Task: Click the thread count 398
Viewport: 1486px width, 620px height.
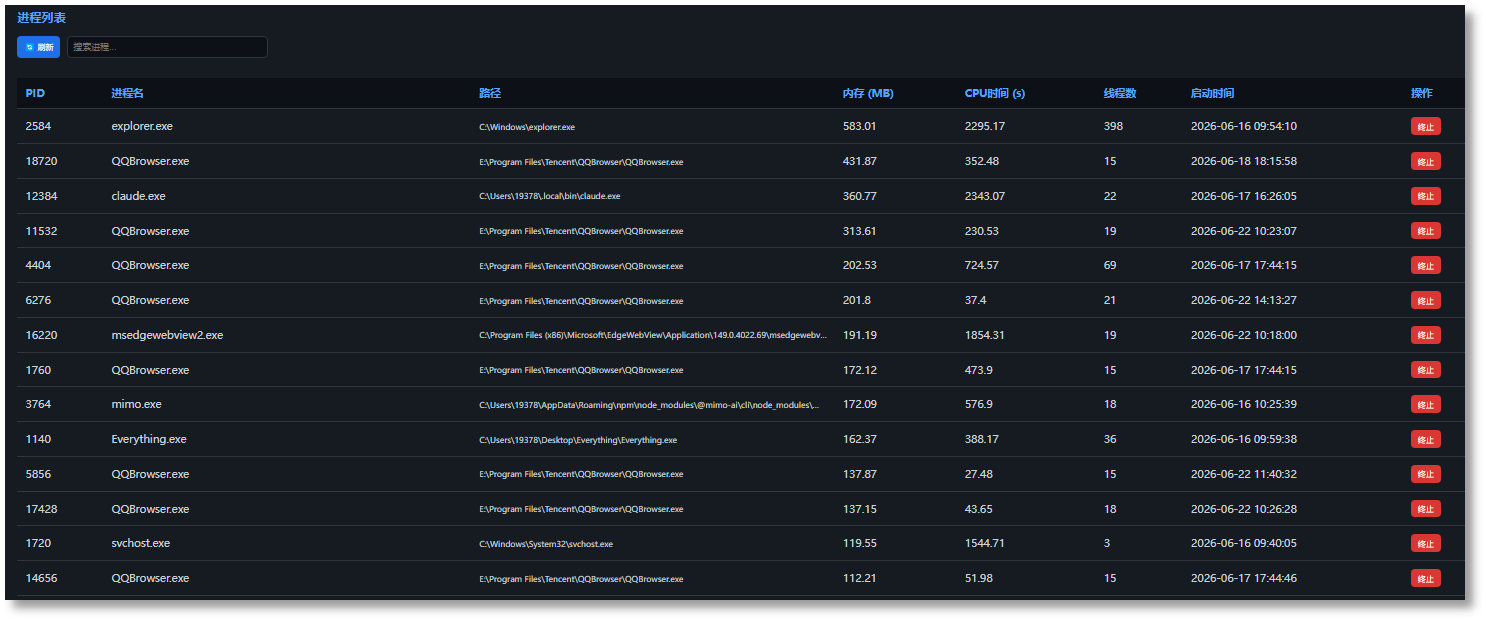Action: pyautogui.click(x=1113, y=126)
